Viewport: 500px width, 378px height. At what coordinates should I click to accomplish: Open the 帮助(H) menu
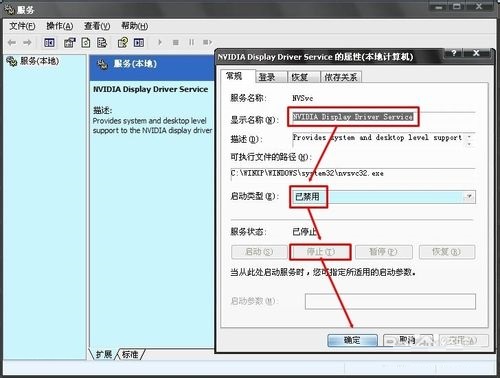[134, 26]
